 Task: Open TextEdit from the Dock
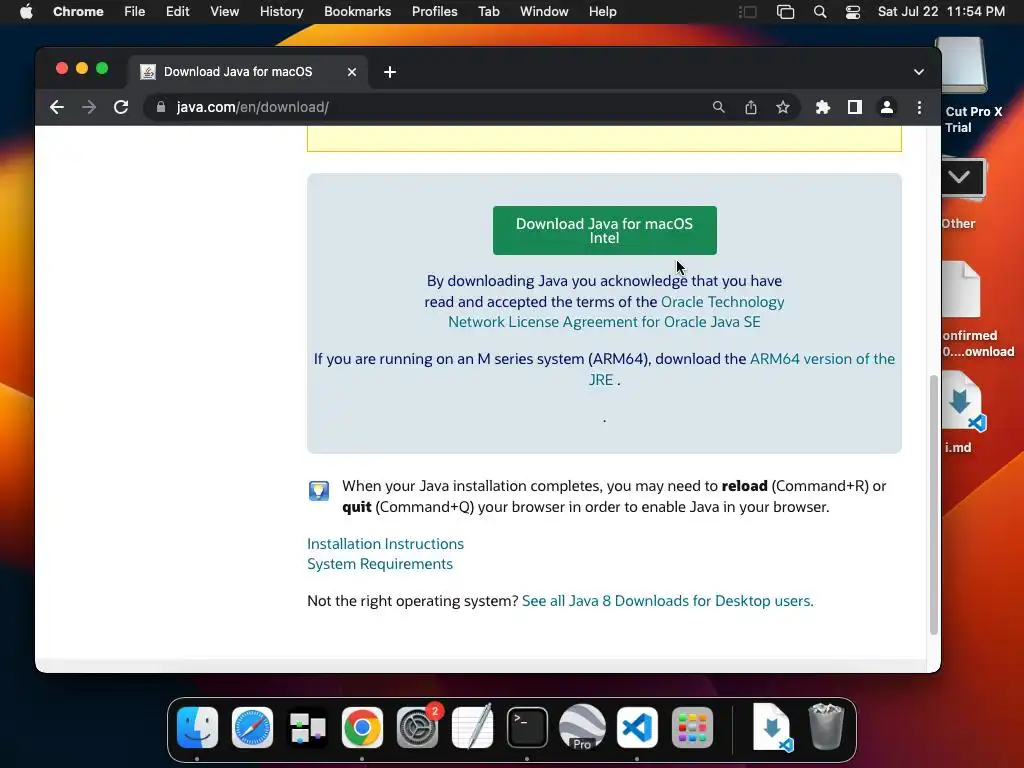(x=472, y=728)
